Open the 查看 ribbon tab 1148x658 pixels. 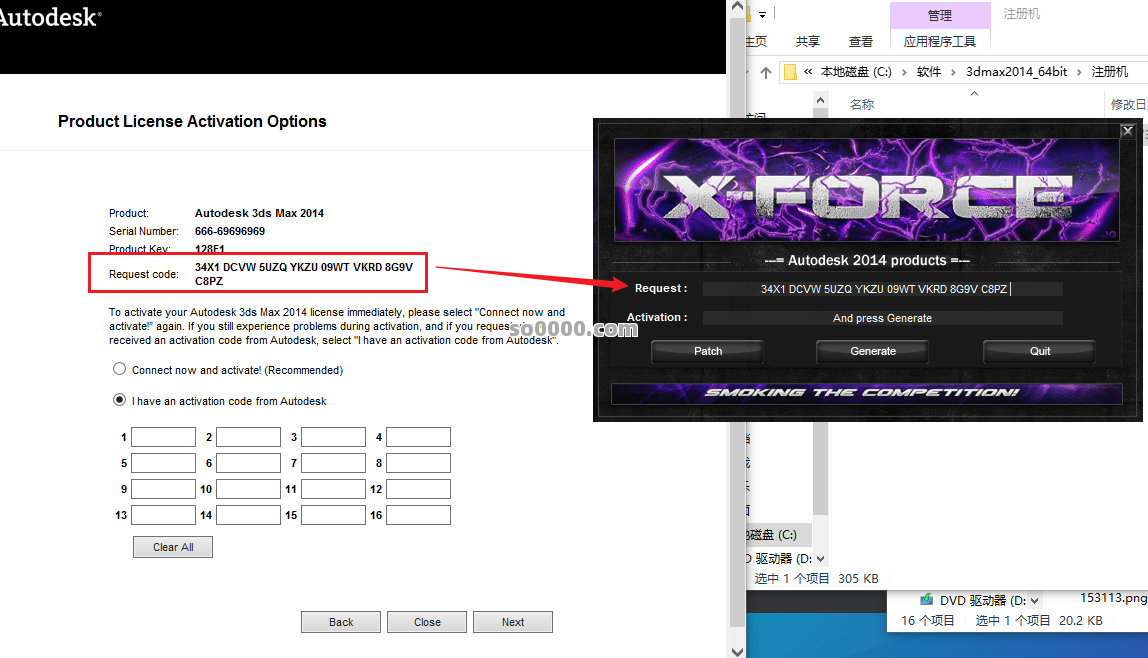[x=860, y=41]
